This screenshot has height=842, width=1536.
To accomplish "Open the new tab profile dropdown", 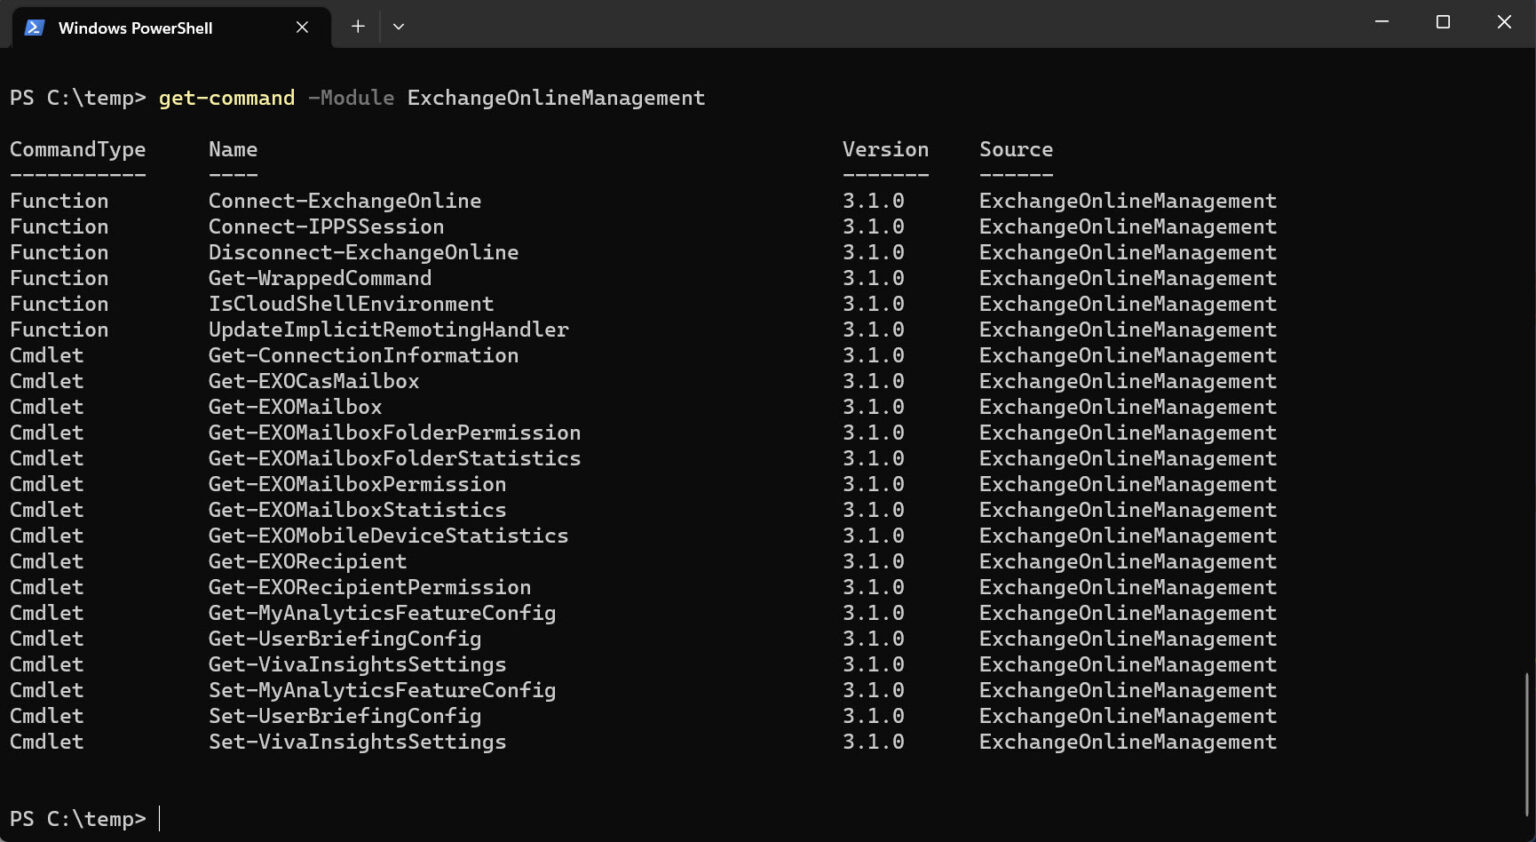I will pyautogui.click(x=398, y=27).
